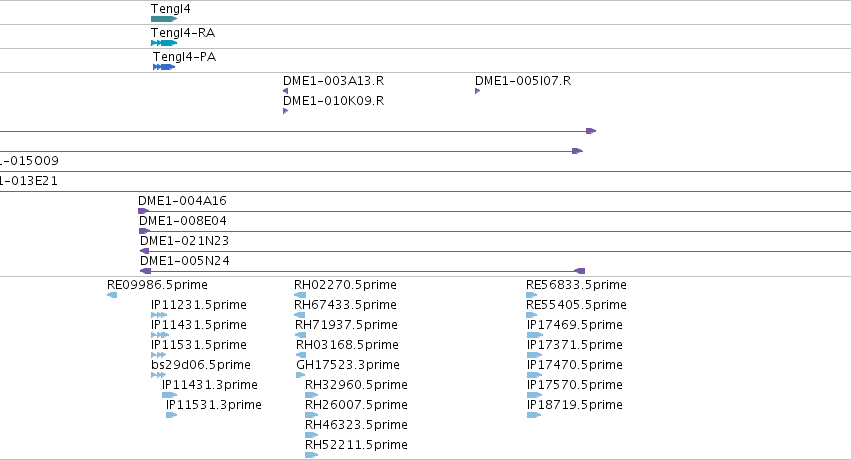Screen dimensions: 851x460
Task: Click the Tengl4-RA transcript glyph
Action: [164, 43]
